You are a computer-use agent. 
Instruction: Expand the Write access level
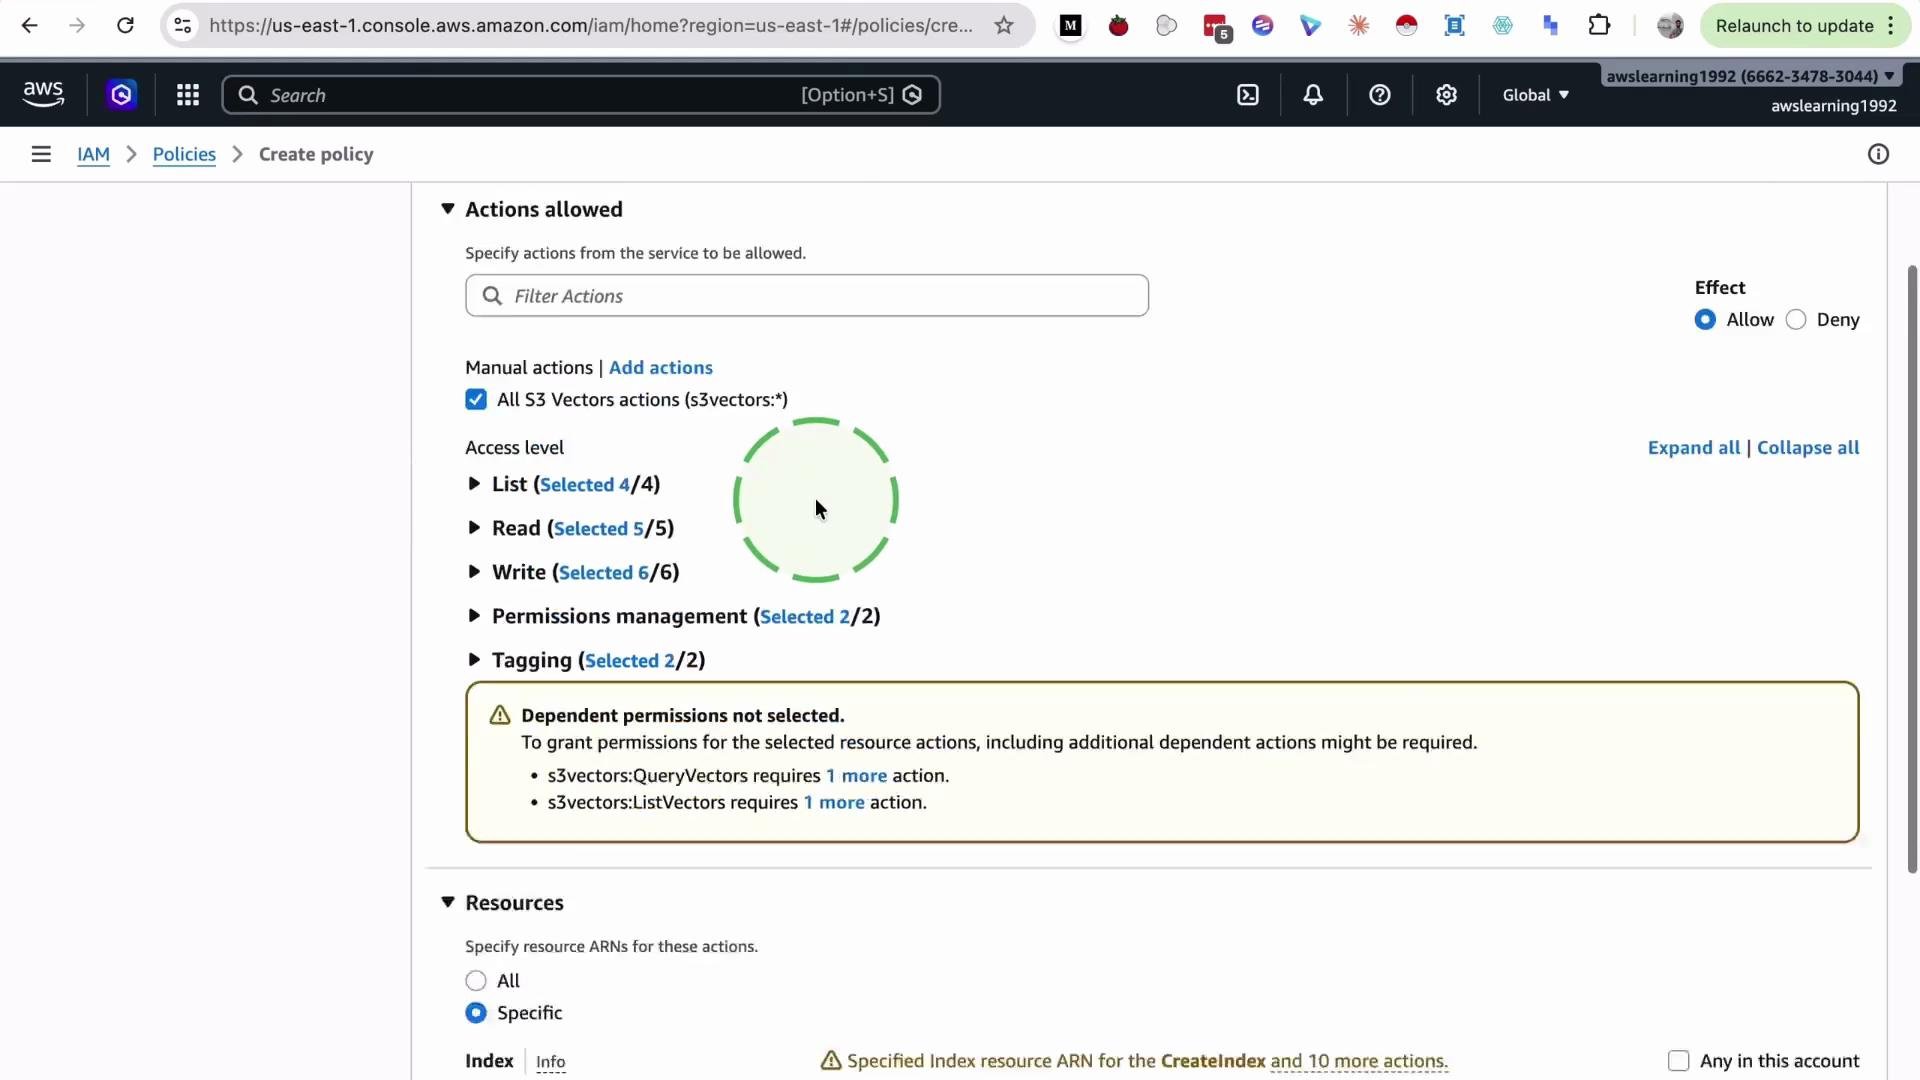point(474,572)
